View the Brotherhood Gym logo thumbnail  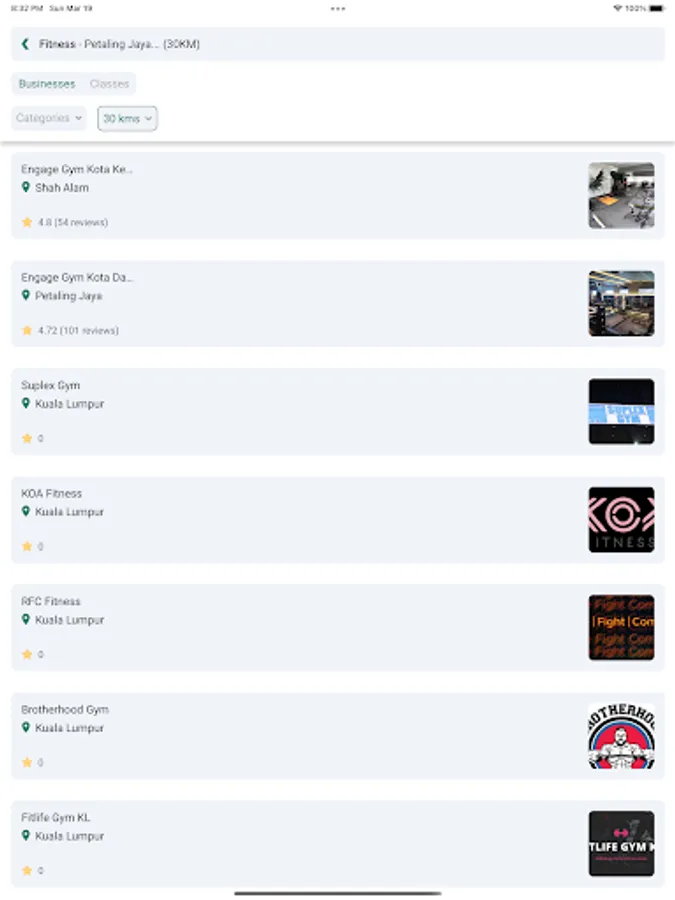click(x=621, y=735)
